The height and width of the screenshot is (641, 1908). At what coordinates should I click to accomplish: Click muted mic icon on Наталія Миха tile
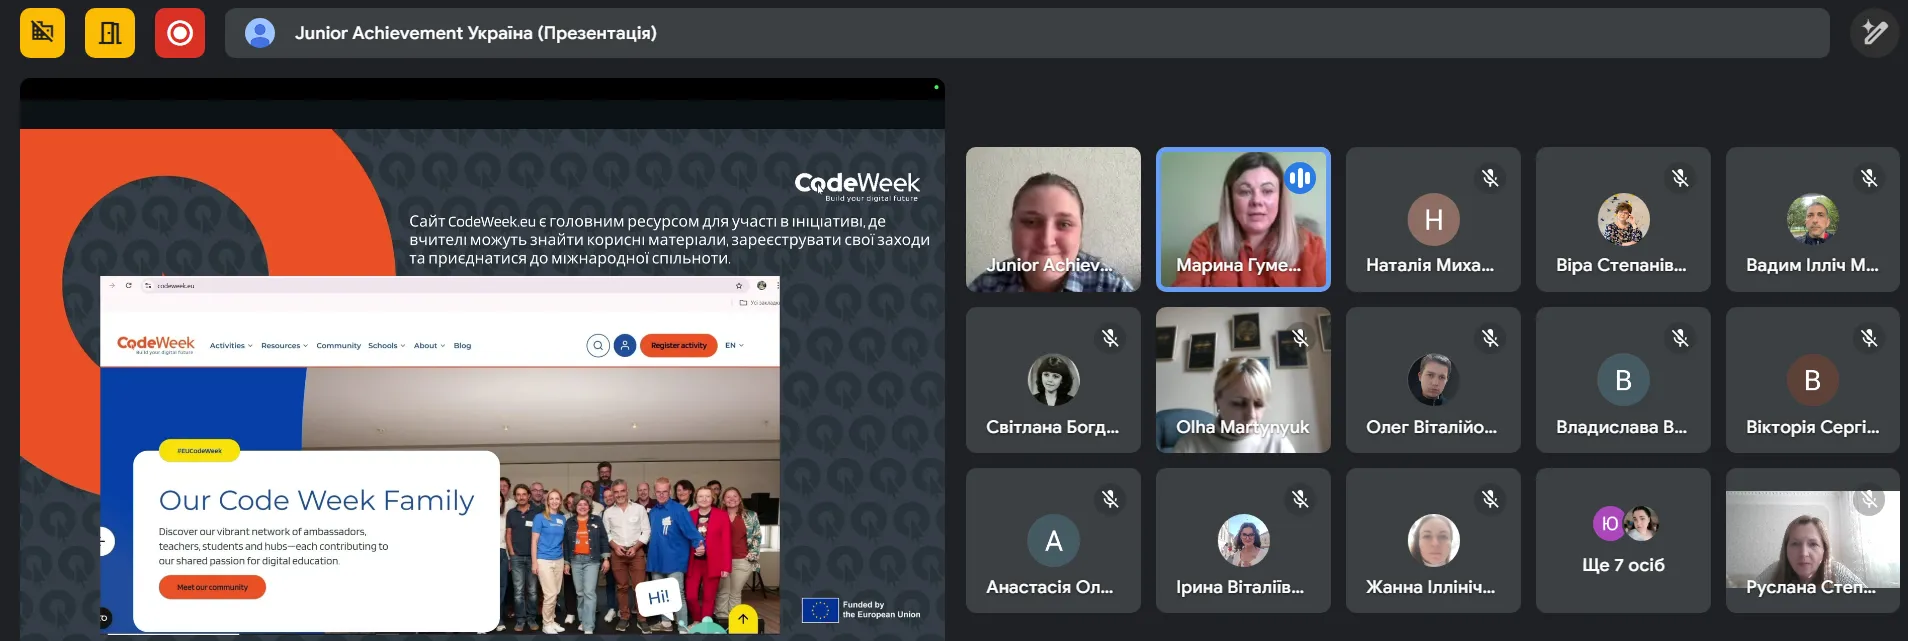point(1490,178)
